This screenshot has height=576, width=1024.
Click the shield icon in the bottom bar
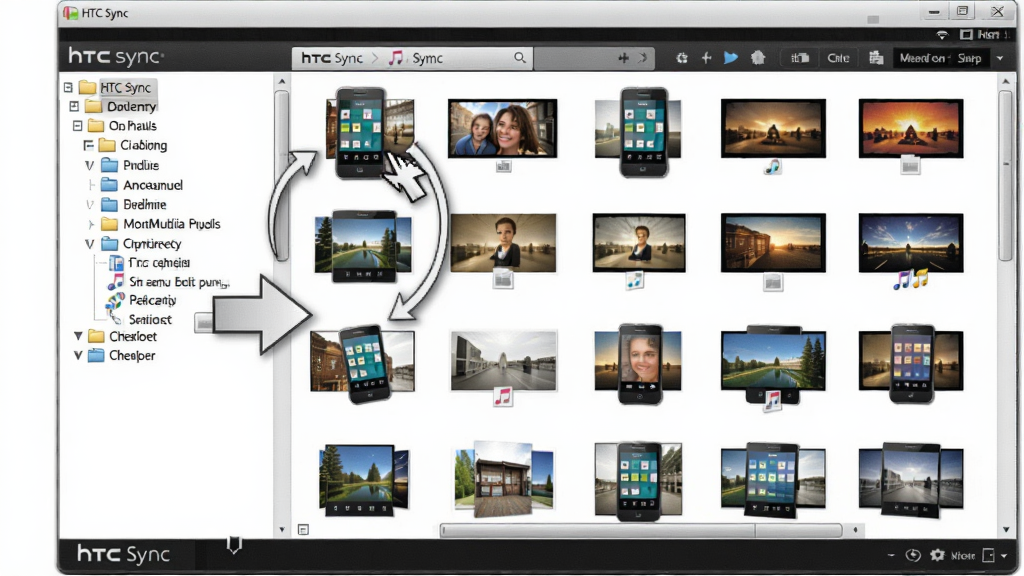point(234,545)
